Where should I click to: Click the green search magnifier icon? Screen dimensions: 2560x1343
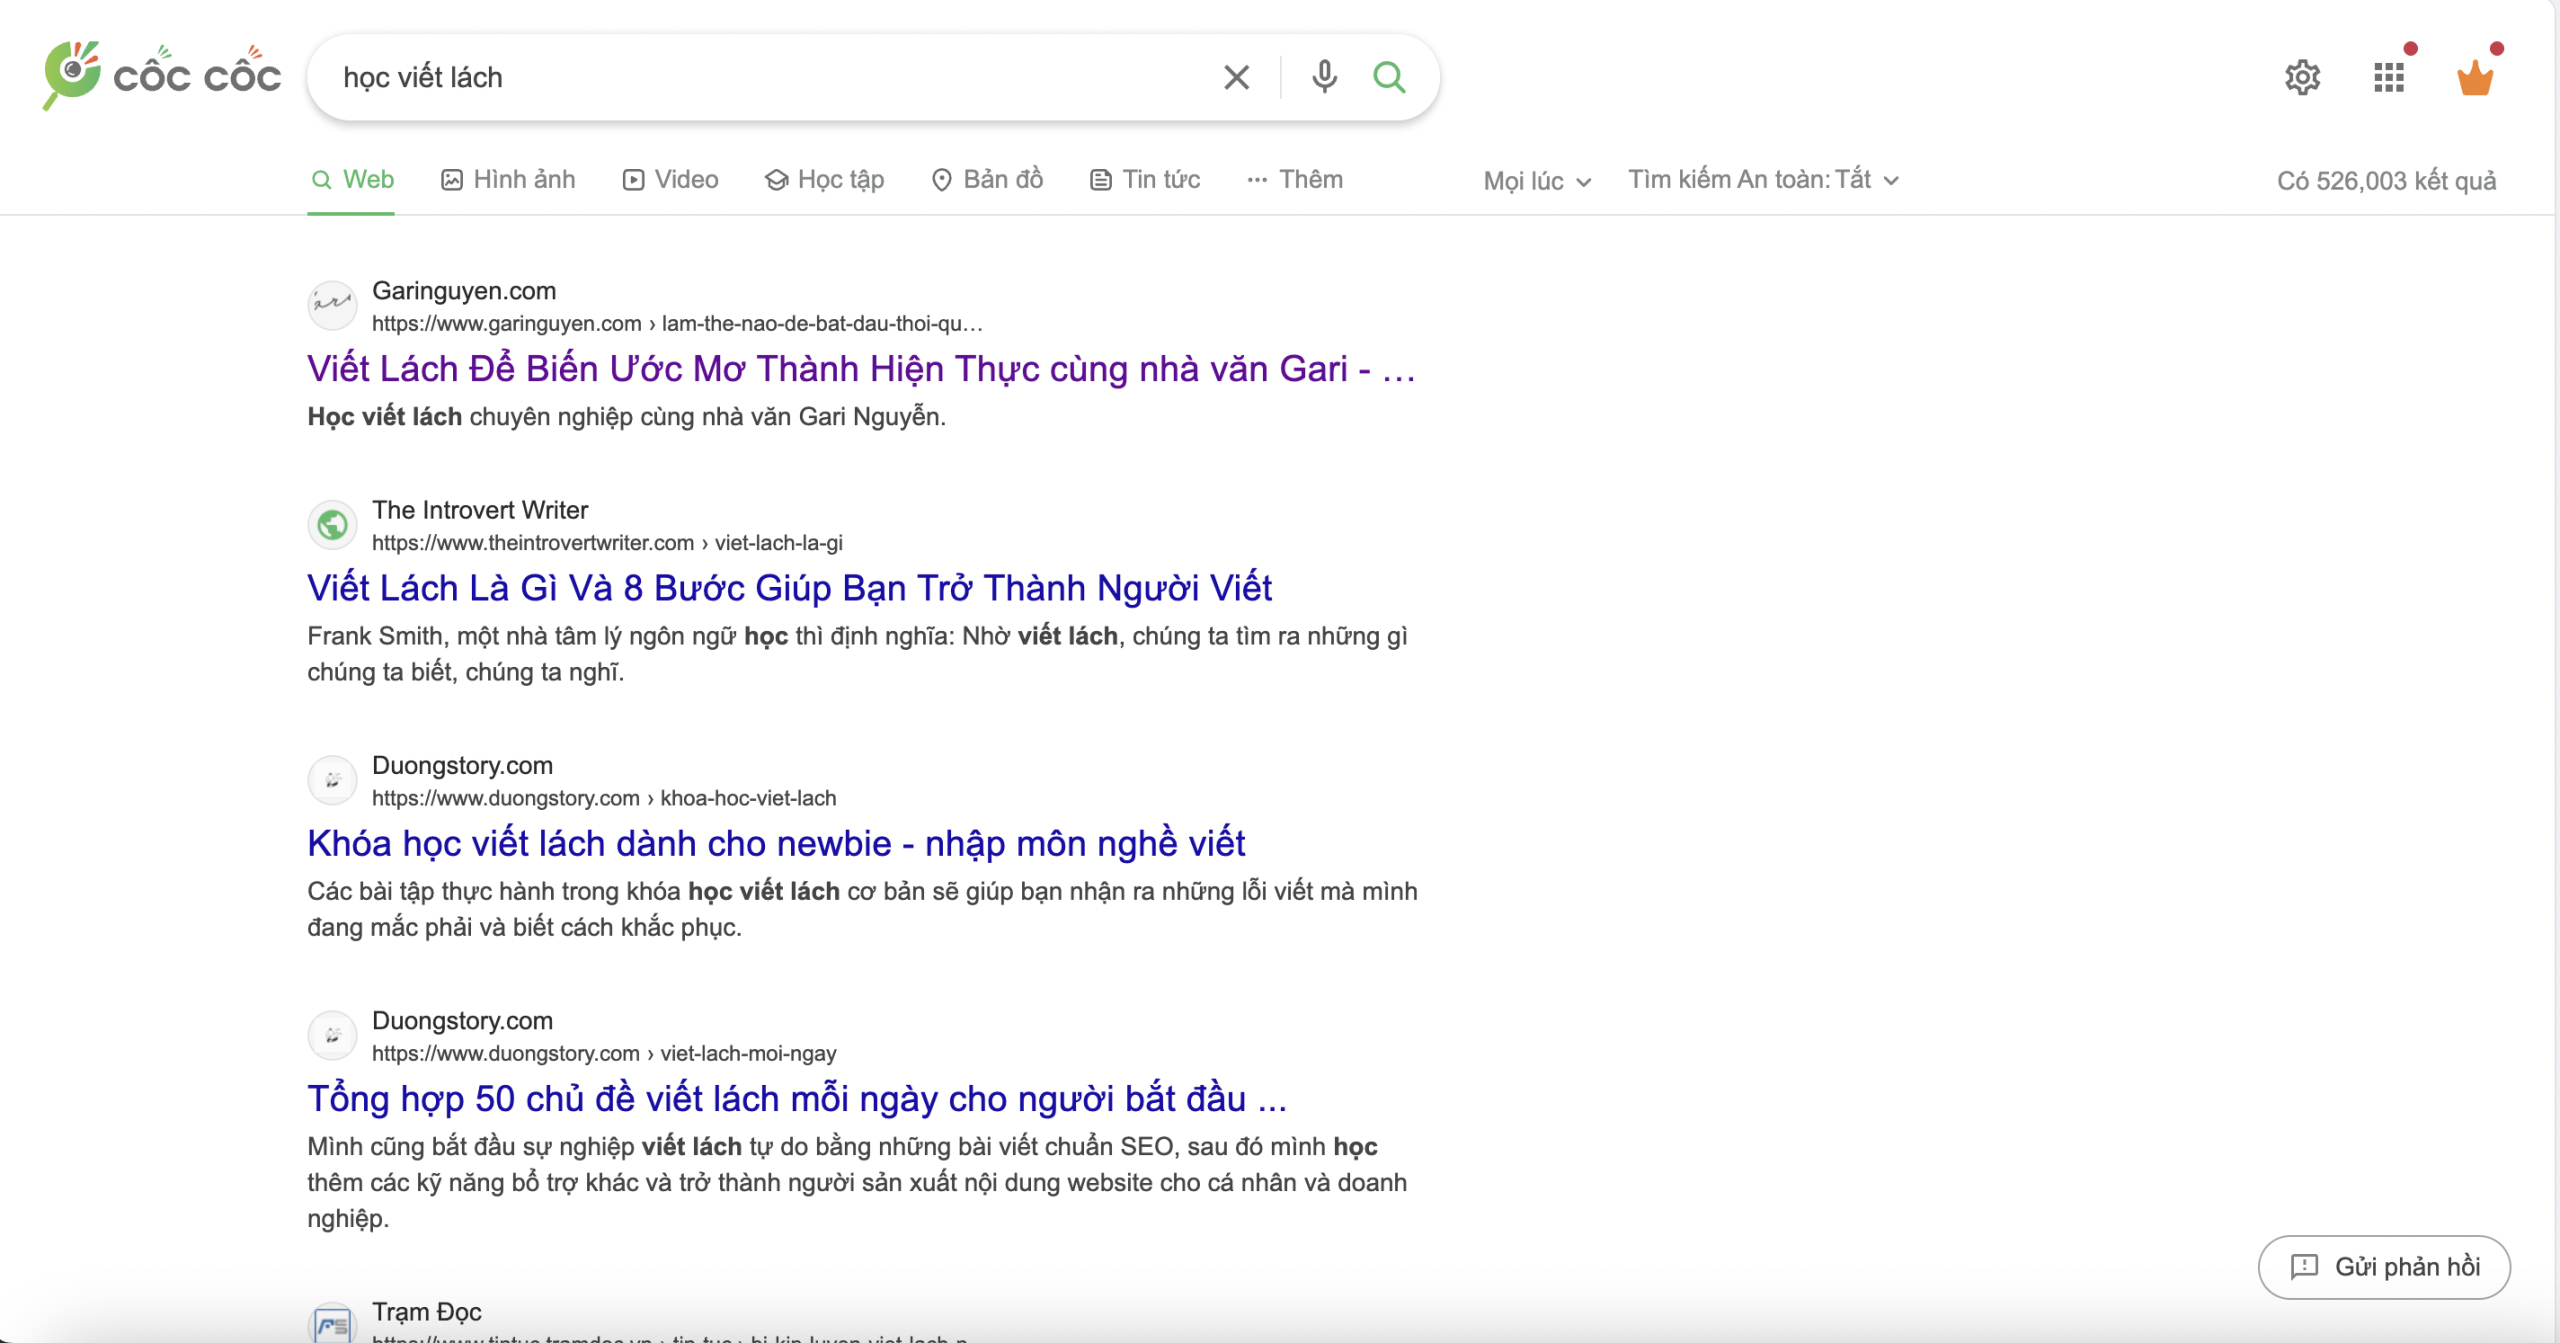click(1389, 77)
